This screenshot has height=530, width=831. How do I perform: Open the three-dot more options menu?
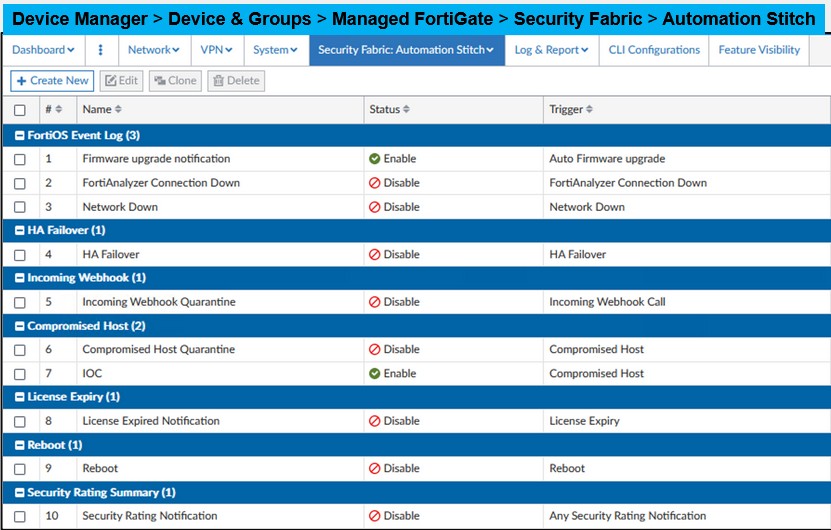101,50
